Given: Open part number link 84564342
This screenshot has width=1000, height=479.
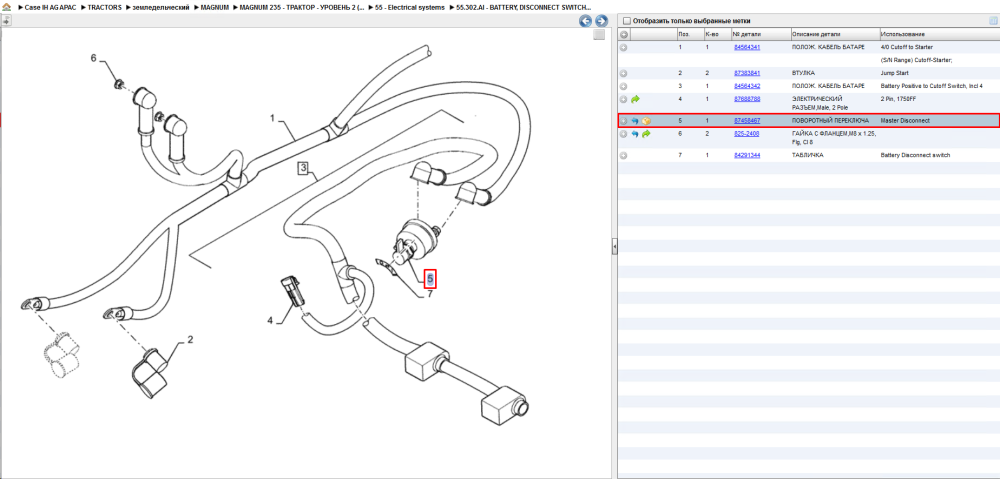Looking at the screenshot, I should tap(747, 85).
